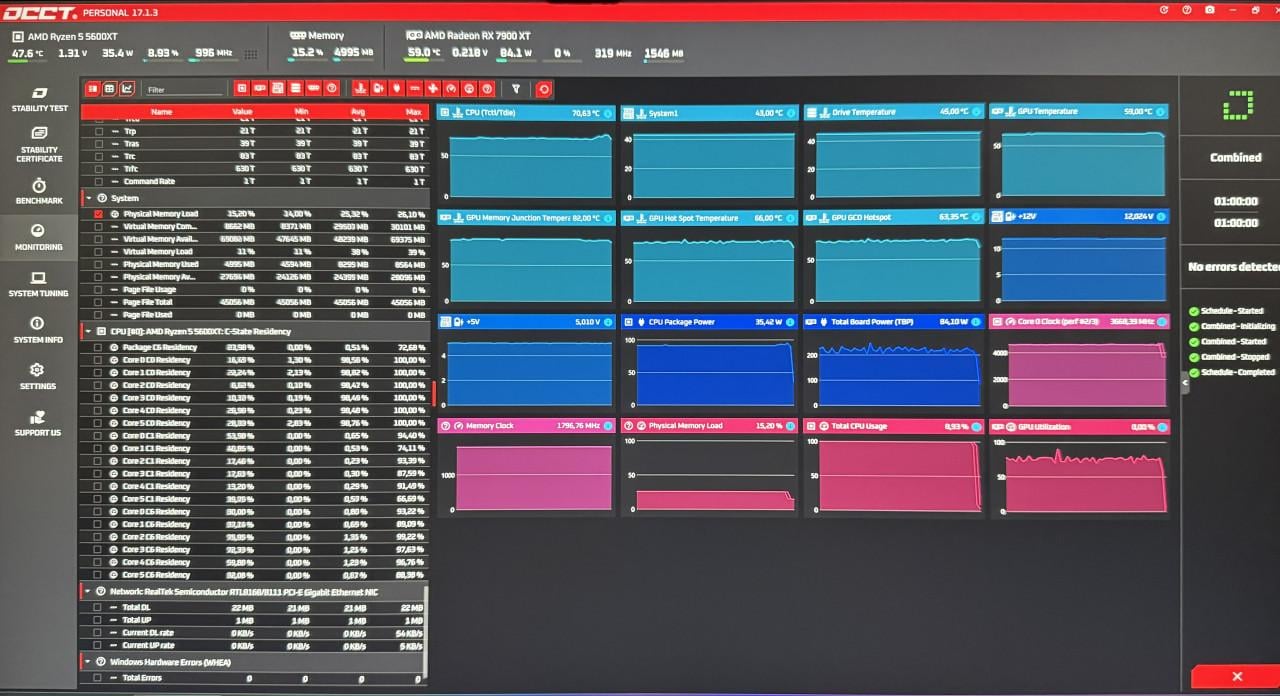Expand the Drive Temperature graph square icon
This screenshot has width=1280, height=696.
point(812,113)
